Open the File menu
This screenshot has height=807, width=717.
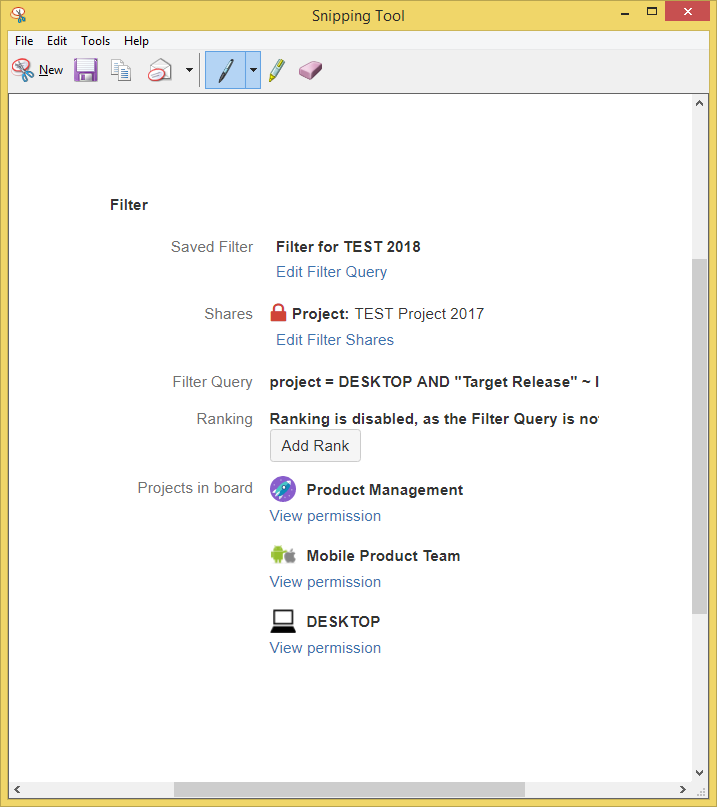coord(24,41)
